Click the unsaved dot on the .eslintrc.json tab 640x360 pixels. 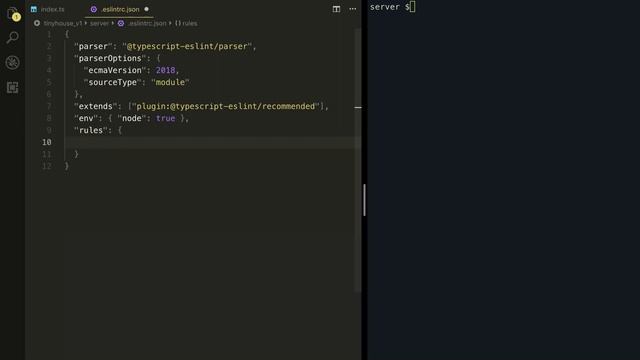pyautogui.click(x=147, y=9)
